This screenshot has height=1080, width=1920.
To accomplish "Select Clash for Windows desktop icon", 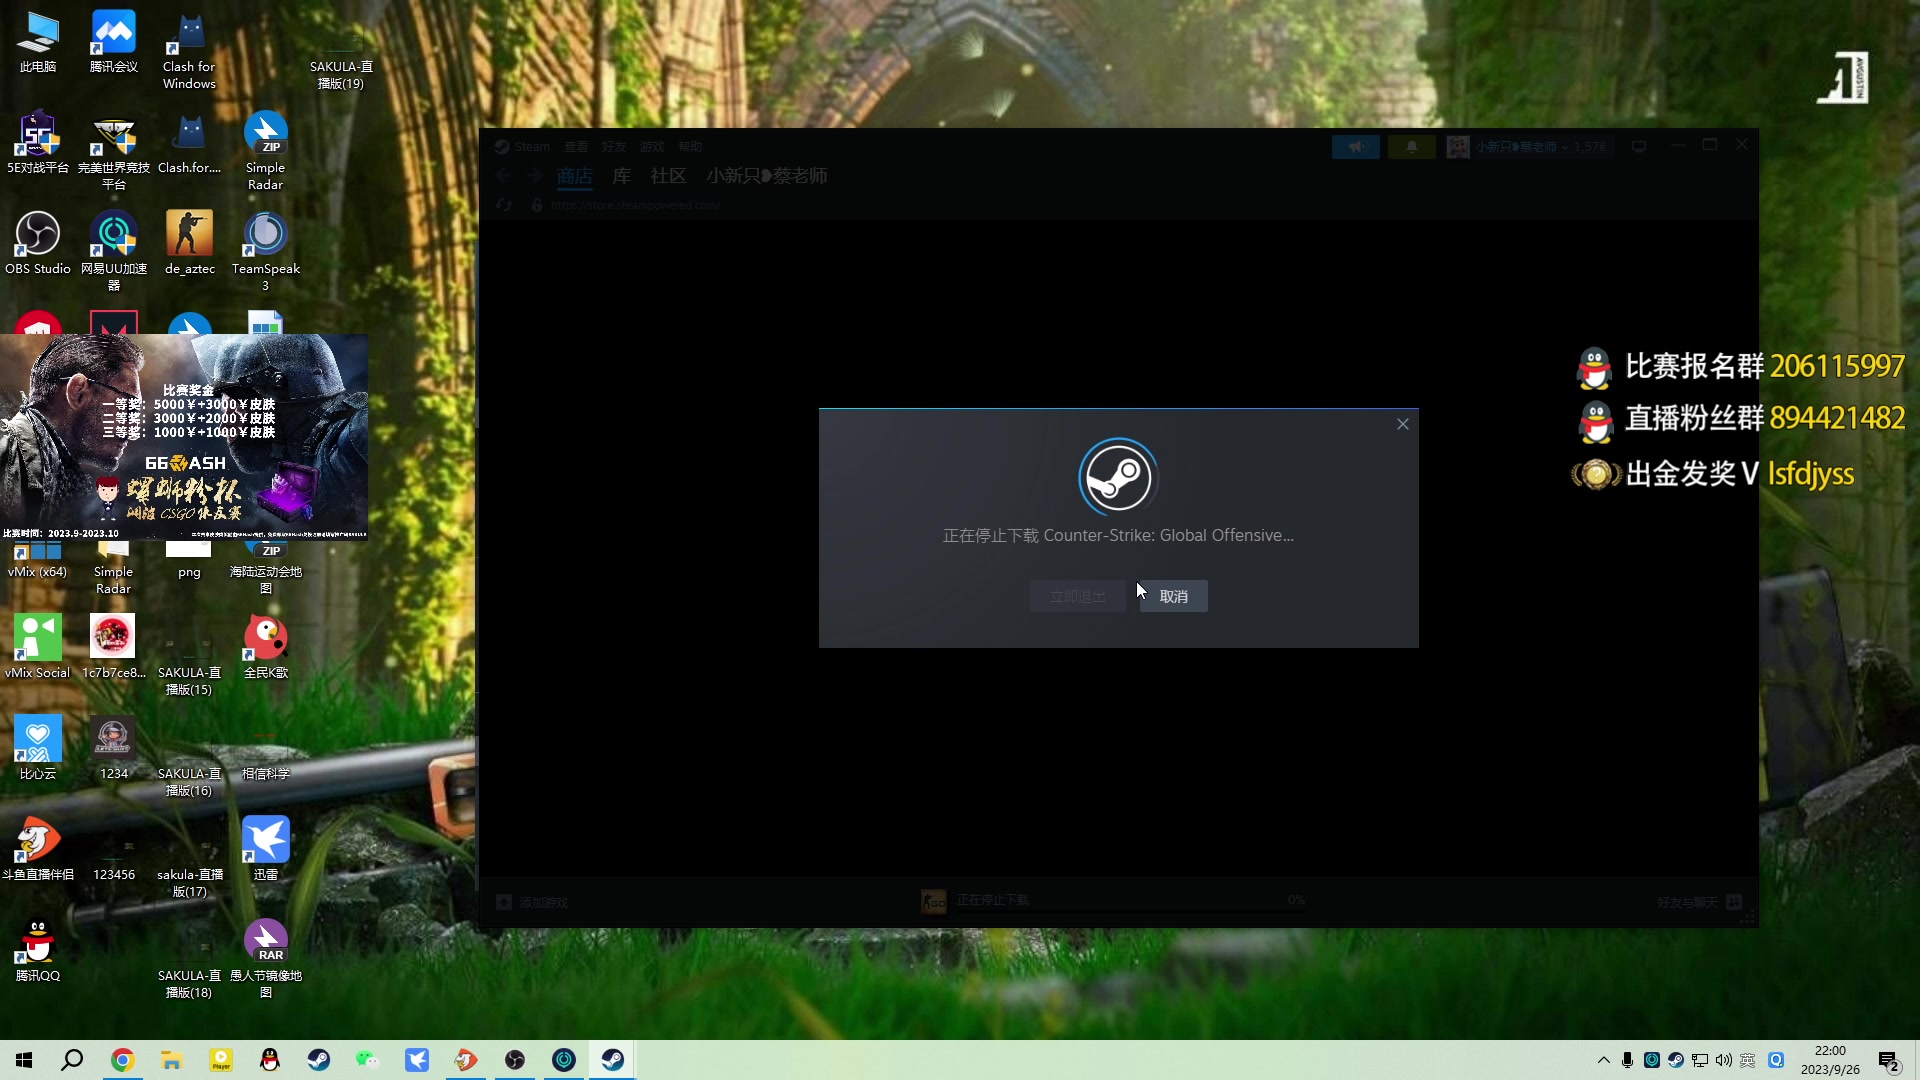I will (189, 50).
